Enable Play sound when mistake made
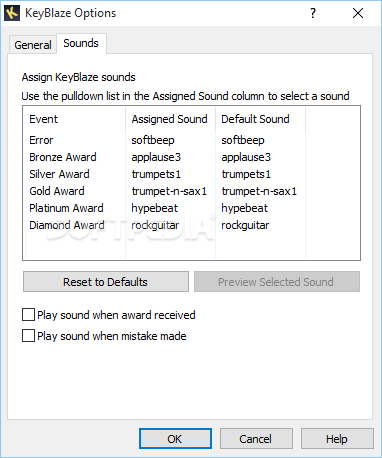This screenshot has width=382, height=458. click(28, 336)
